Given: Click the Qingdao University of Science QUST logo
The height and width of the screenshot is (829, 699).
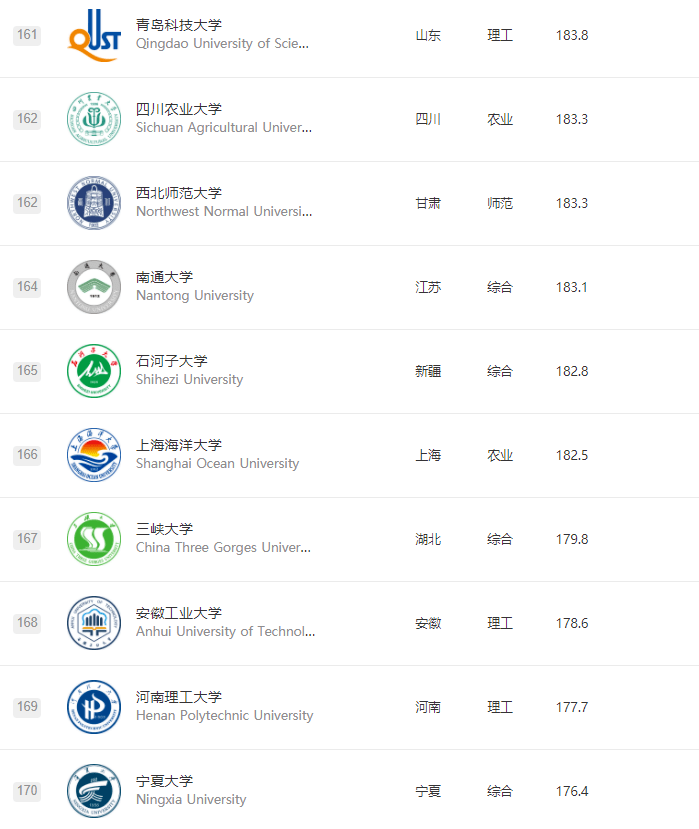Looking at the screenshot, I should (94, 35).
